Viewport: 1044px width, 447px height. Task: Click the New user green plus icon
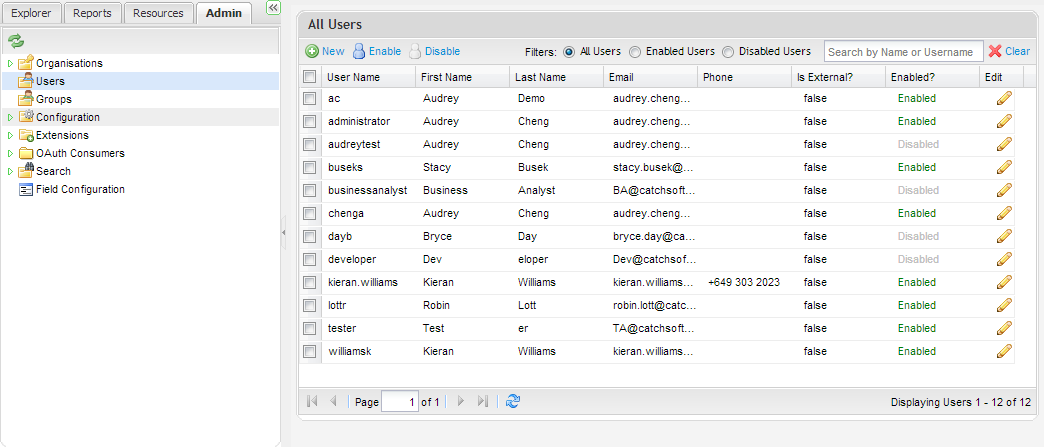[312, 51]
